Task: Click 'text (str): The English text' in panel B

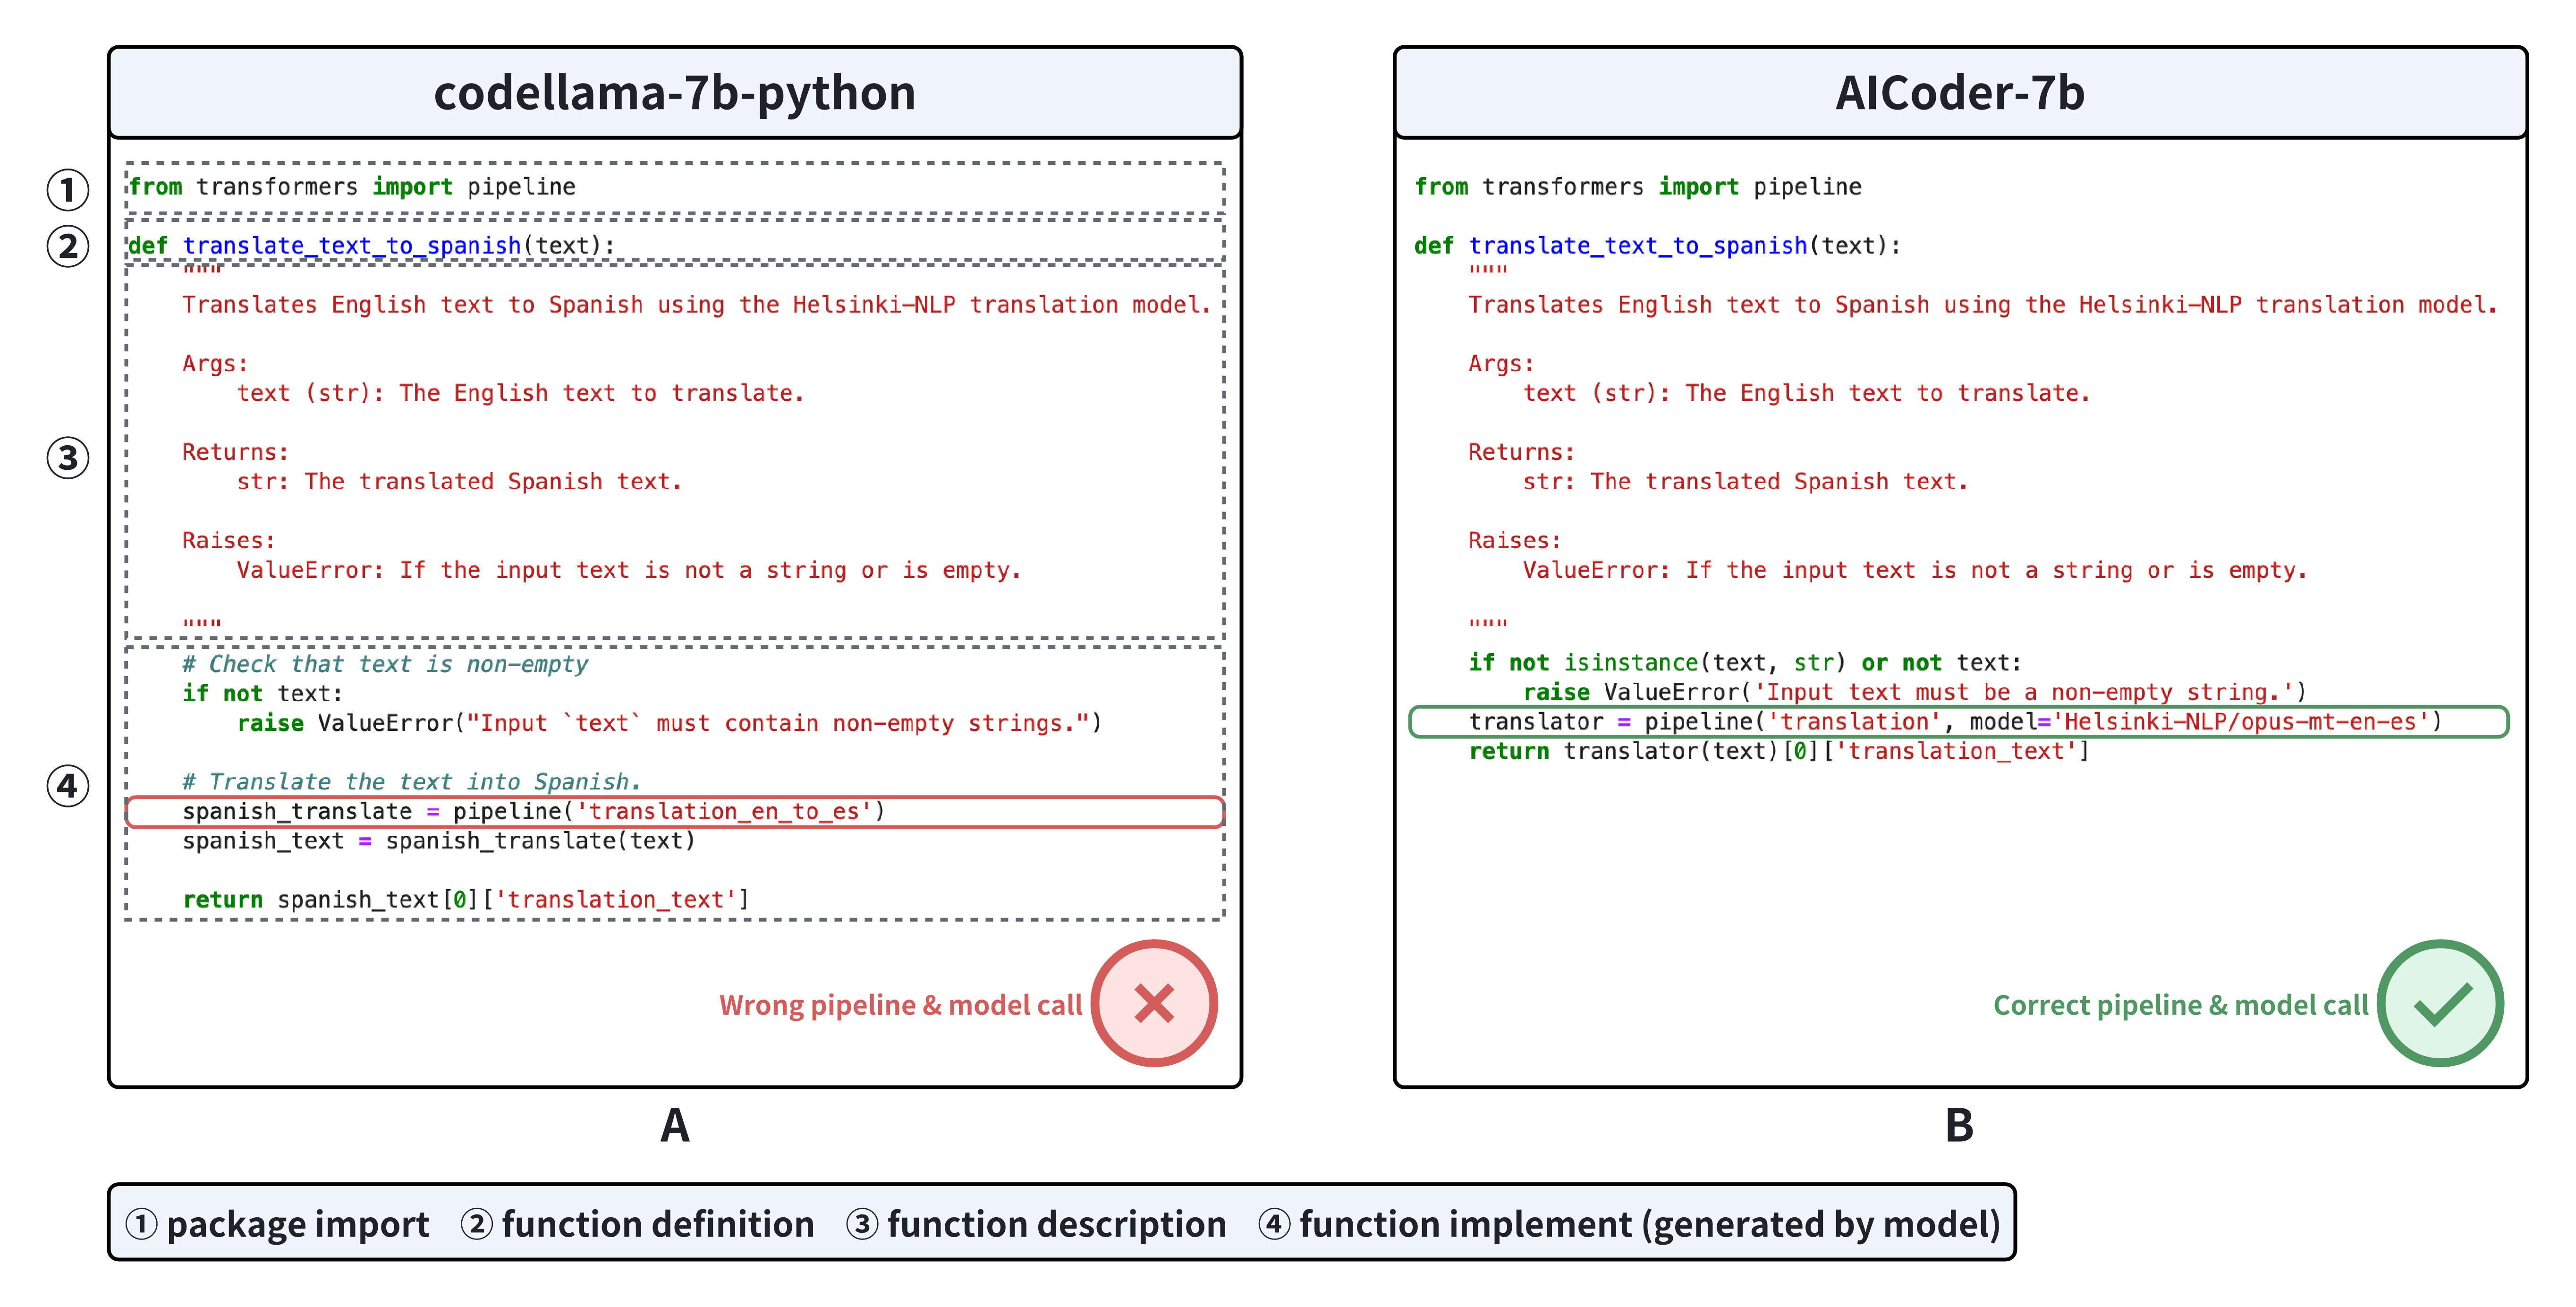Action: click(1806, 393)
